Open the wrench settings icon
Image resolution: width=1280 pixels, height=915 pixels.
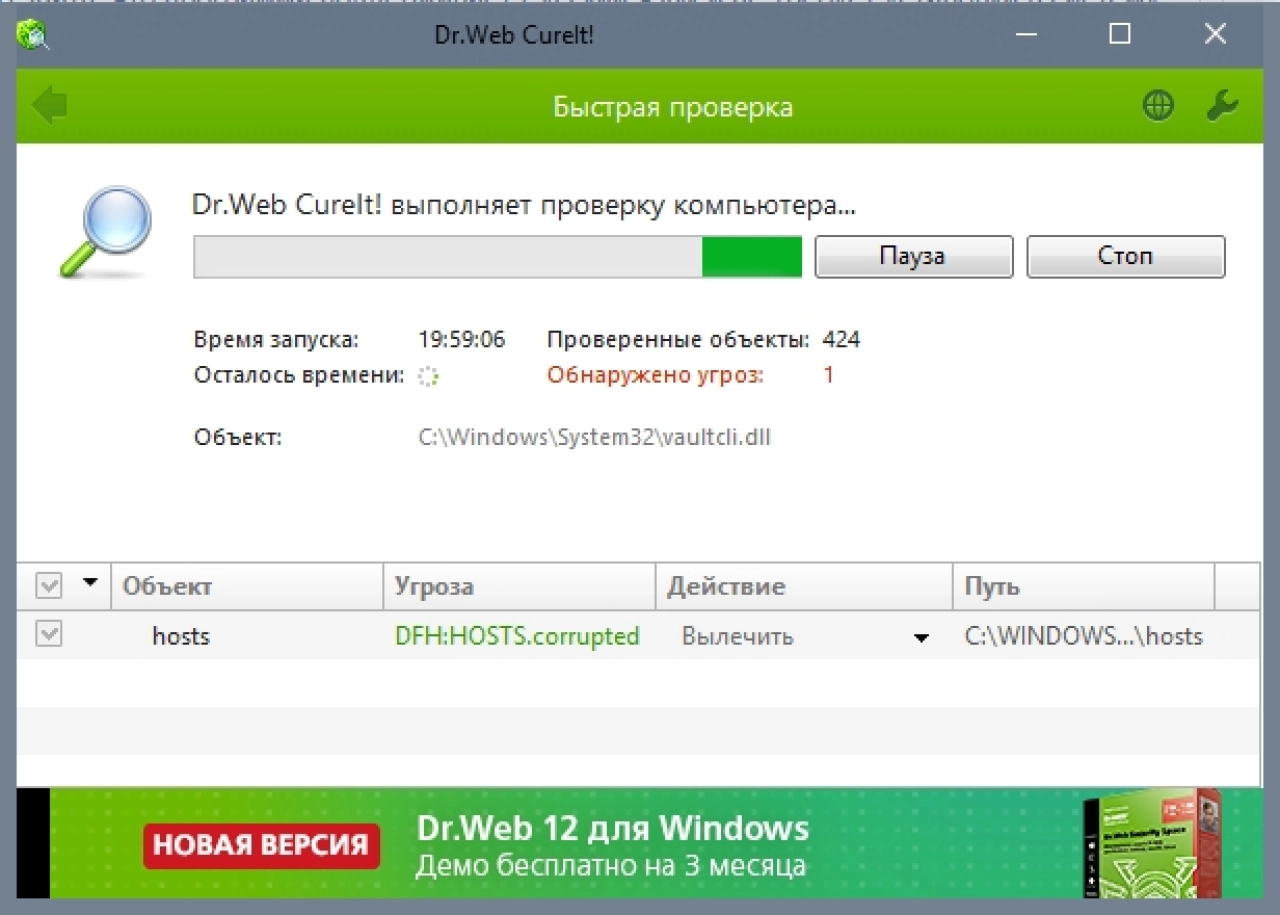click(1222, 106)
